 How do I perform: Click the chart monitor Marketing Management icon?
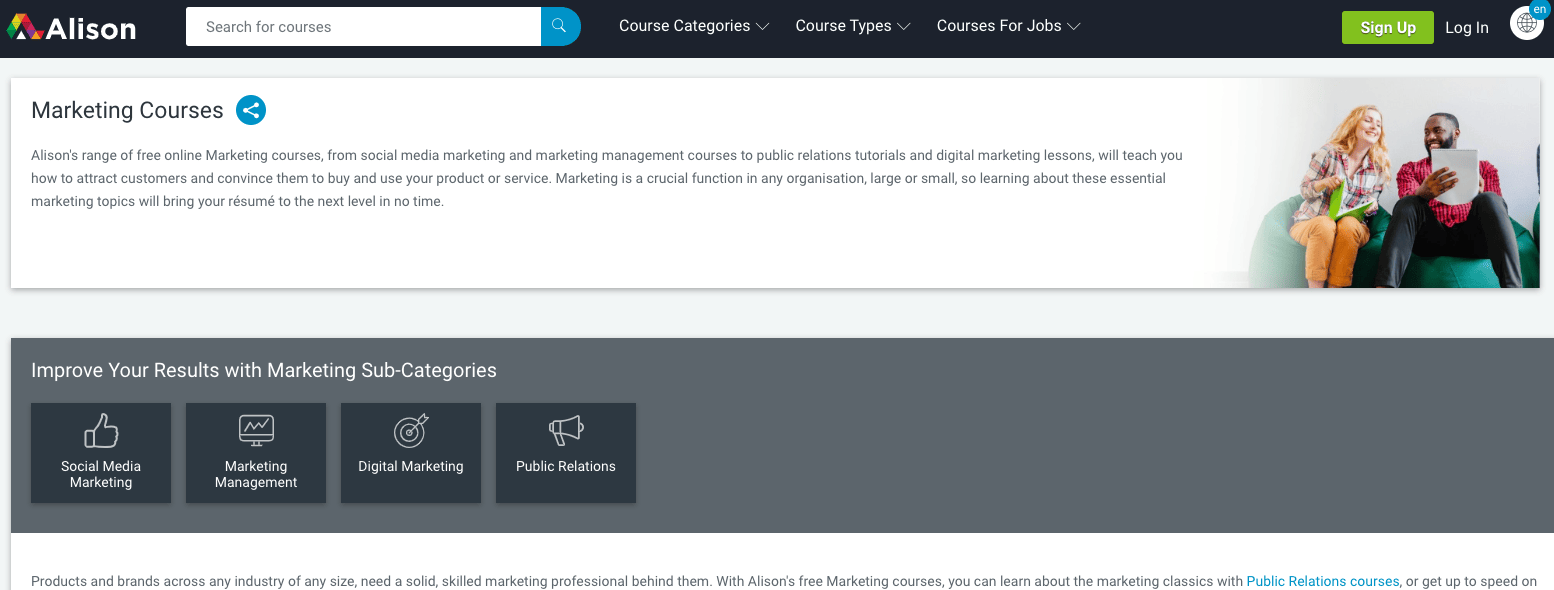(256, 431)
